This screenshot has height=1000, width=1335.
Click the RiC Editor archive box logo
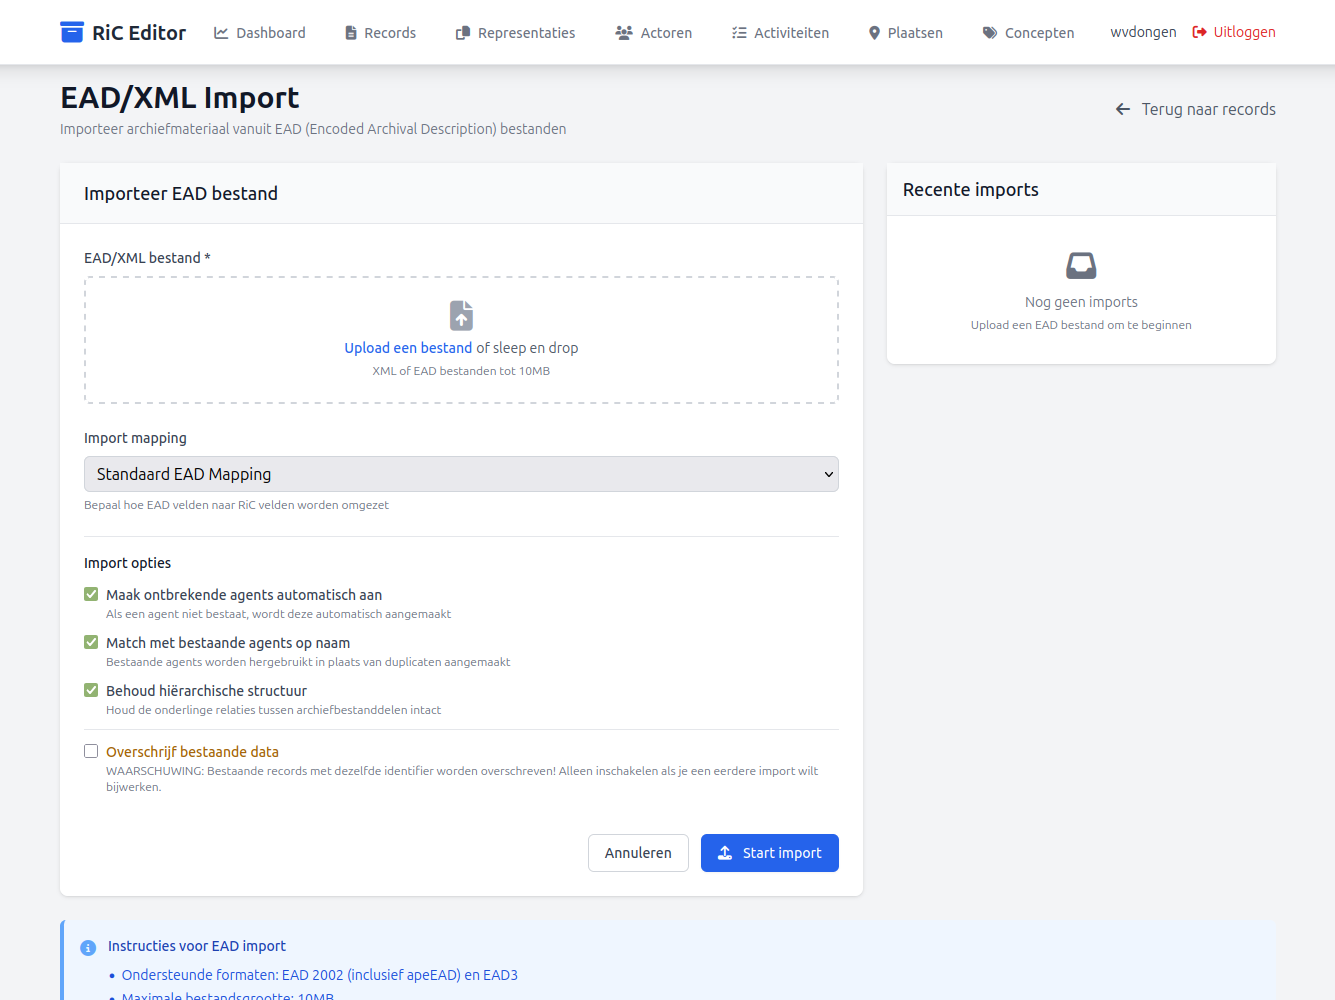[72, 32]
